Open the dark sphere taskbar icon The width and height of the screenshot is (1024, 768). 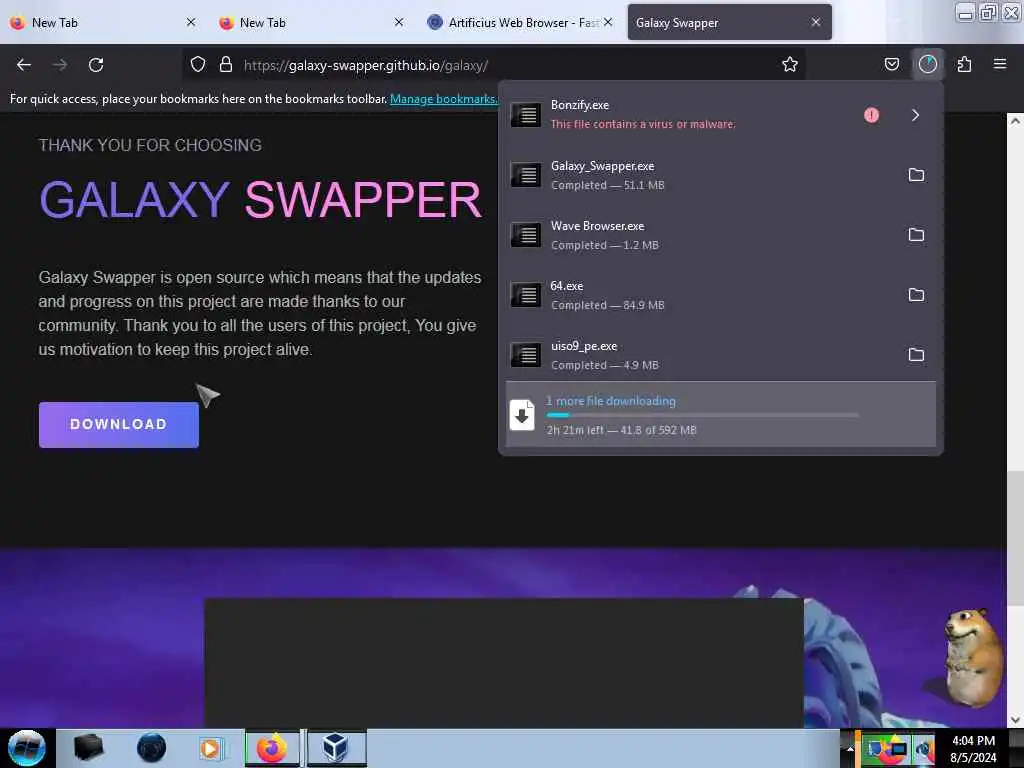(x=152, y=748)
